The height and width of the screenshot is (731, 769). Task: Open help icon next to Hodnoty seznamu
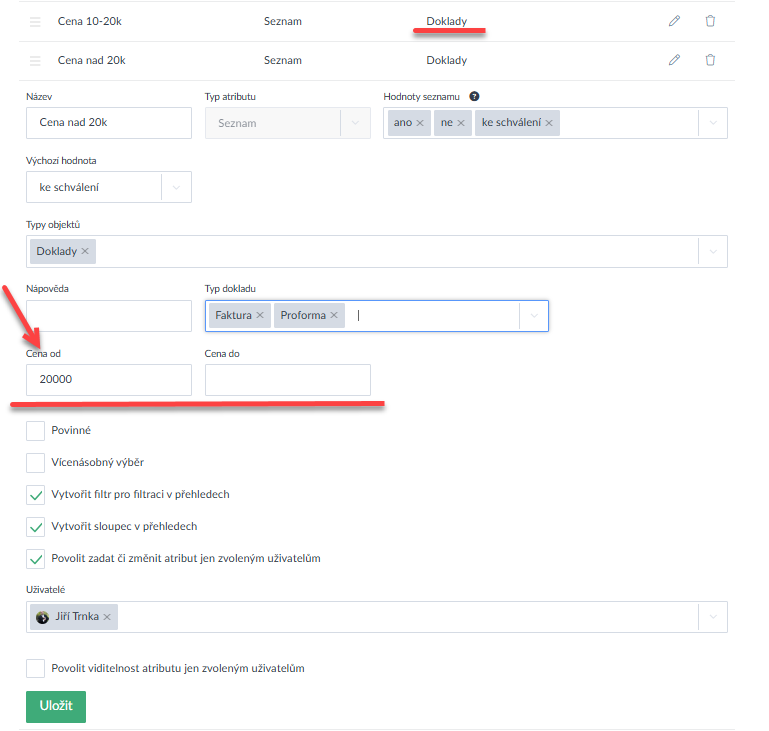pyautogui.click(x=474, y=97)
